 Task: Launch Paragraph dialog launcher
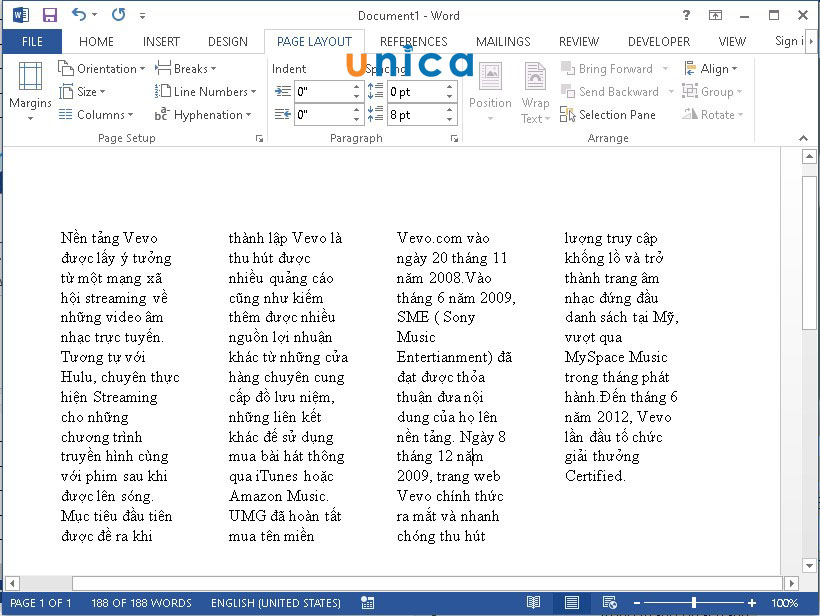coord(454,139)
